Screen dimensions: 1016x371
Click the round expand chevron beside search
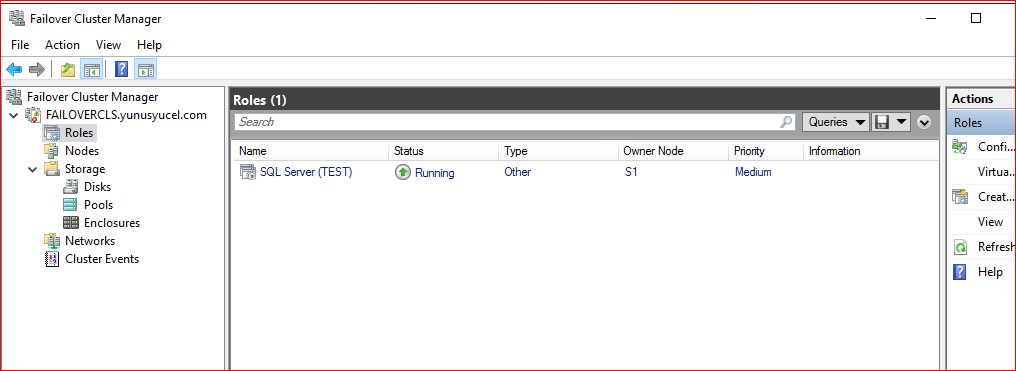924,122
